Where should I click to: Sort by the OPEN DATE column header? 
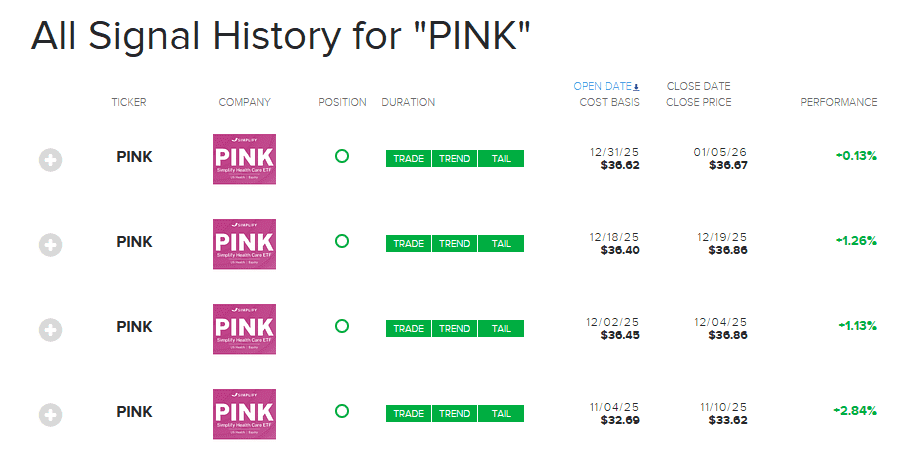tap(602, 86)
